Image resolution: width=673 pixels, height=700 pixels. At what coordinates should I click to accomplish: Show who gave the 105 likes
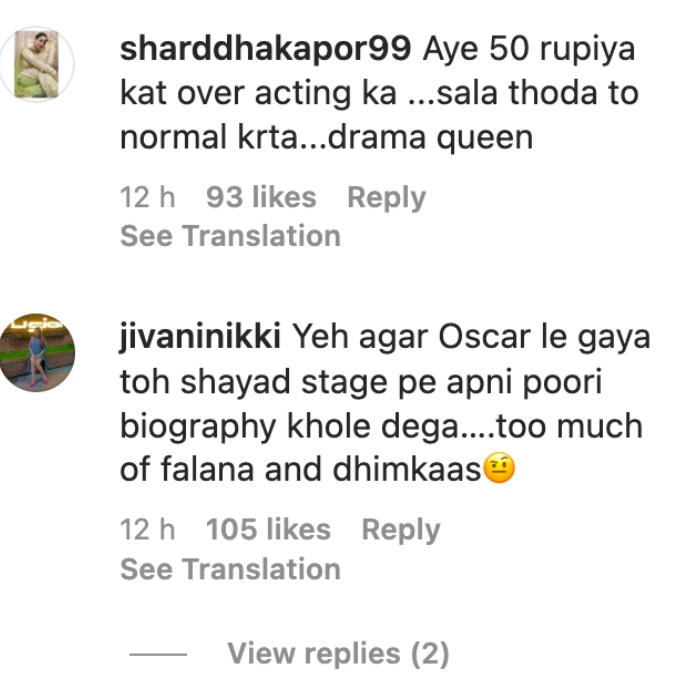click(268, 529)
